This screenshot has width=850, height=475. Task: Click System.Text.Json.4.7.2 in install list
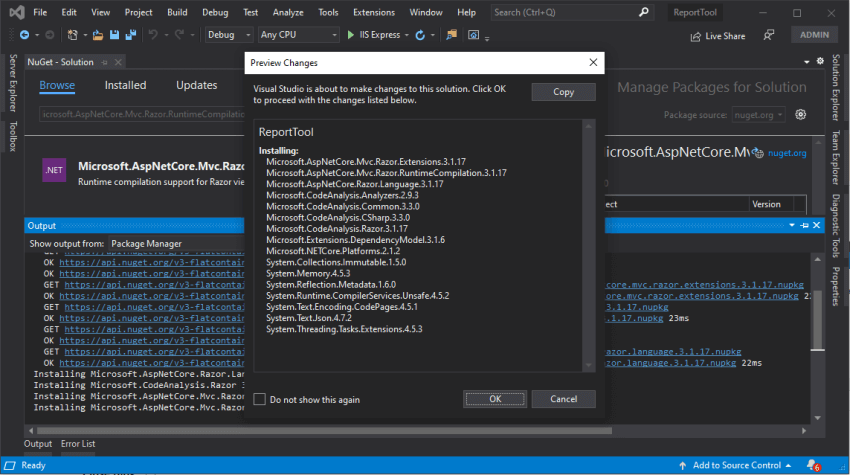tap(308, 318)
